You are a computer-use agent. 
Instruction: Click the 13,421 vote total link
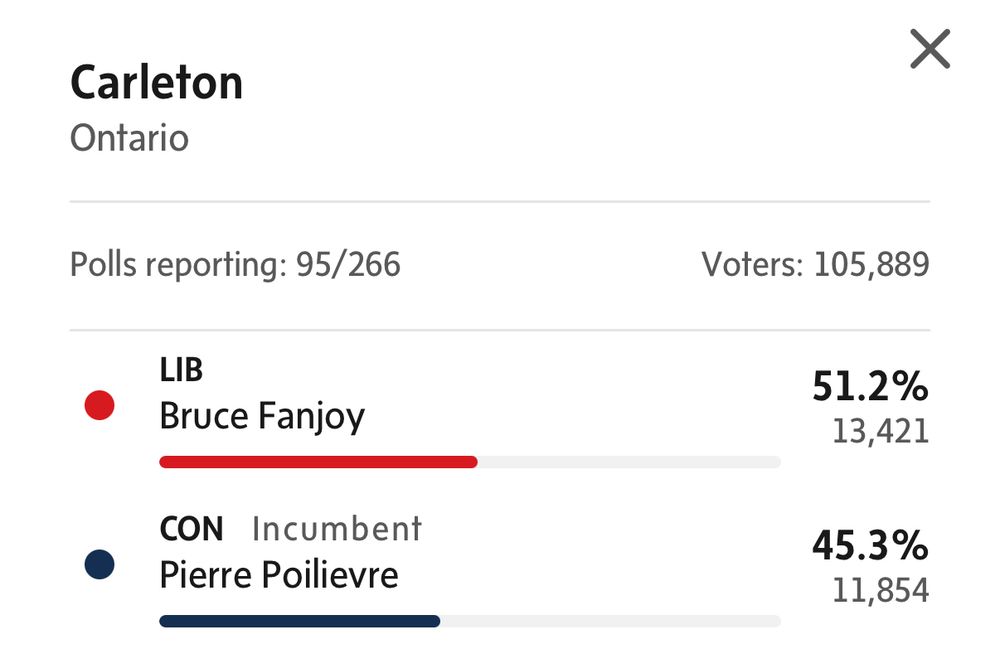click(878, 431)
